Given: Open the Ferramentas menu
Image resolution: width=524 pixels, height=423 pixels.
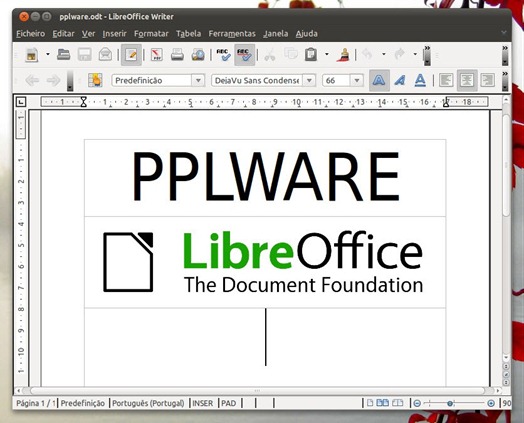Looking at the screenshot, I should [x=232, y=34].
